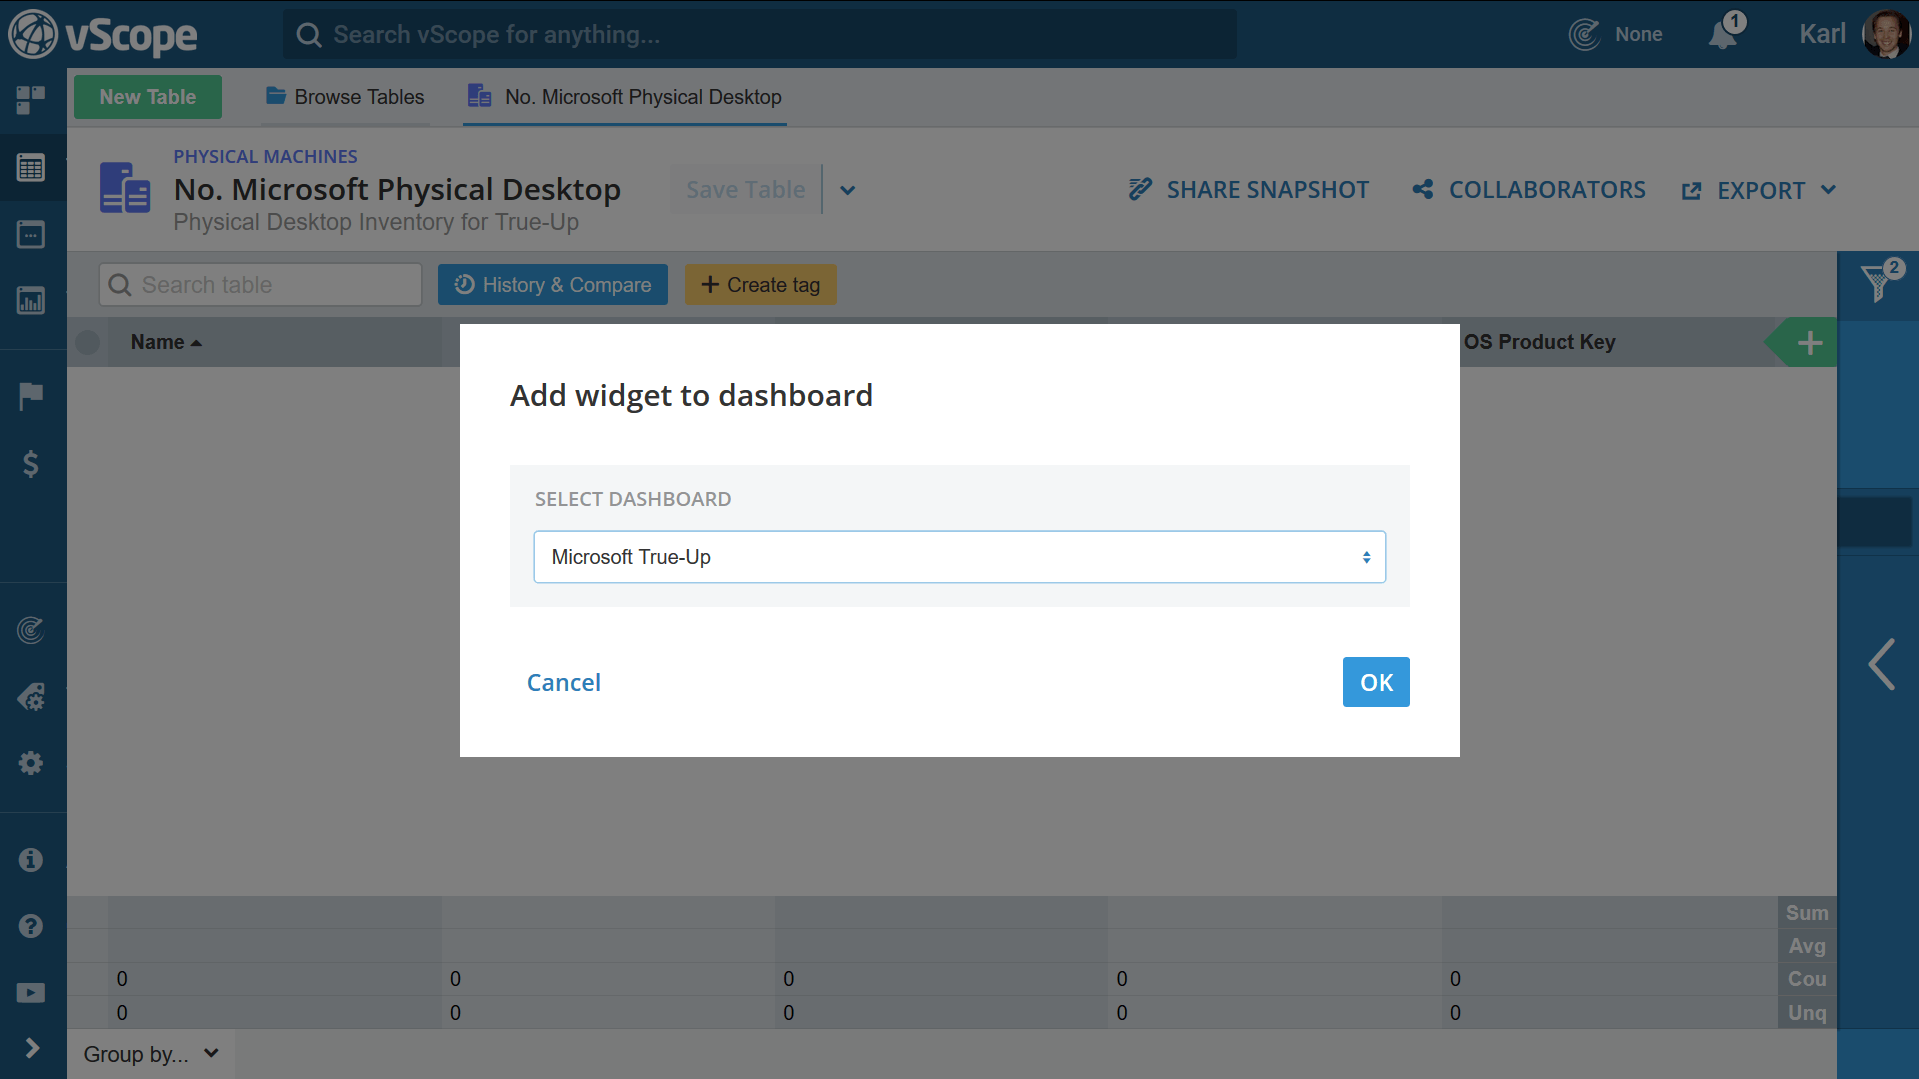Click the Create tag button
Screen dimensions: 1919x1079
click(760, 285)
